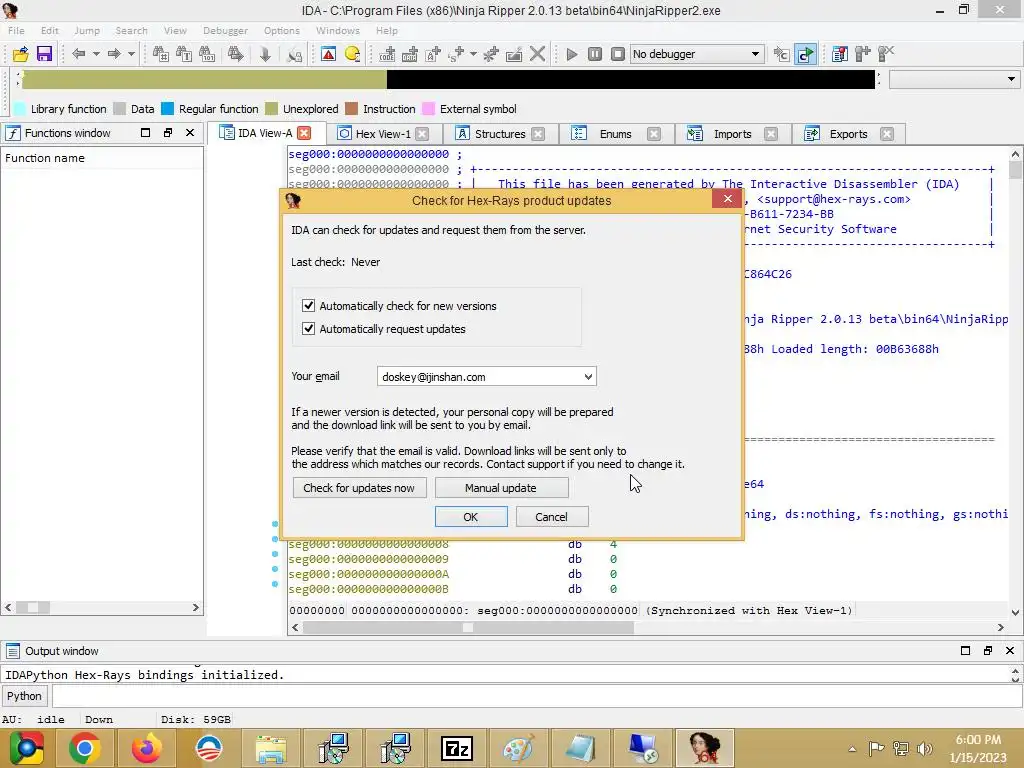Open the Options menu
Image resolution: width=1024 pixels, height=768 pixels.
pyautogui.click(x=281, y=30)
